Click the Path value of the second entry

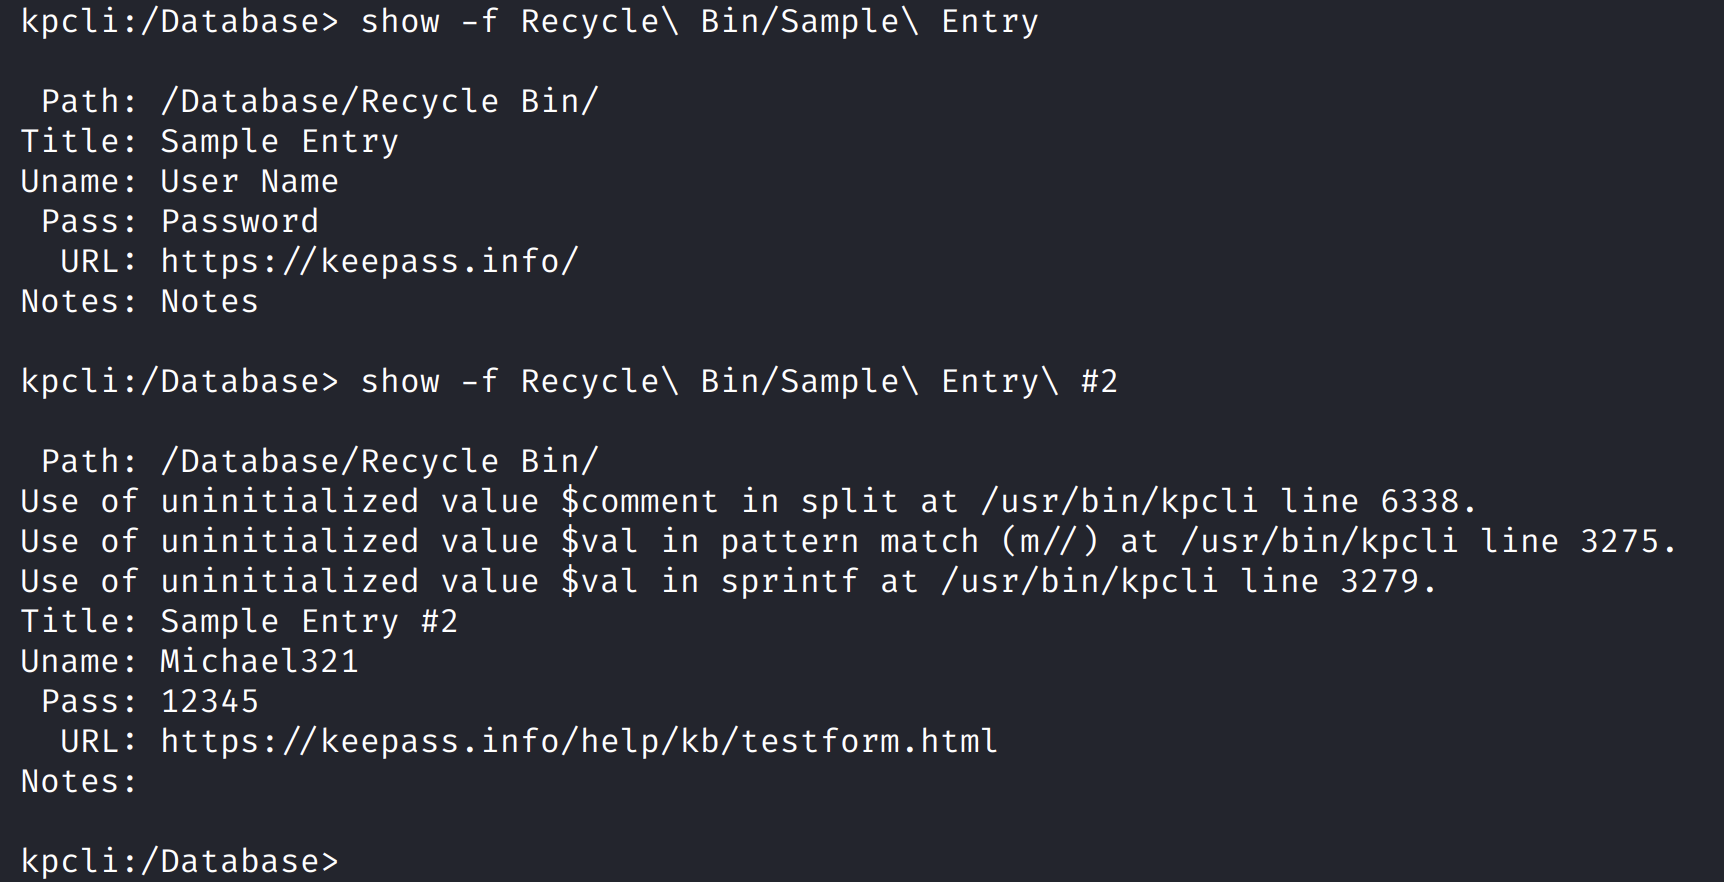tap(379, 461)
